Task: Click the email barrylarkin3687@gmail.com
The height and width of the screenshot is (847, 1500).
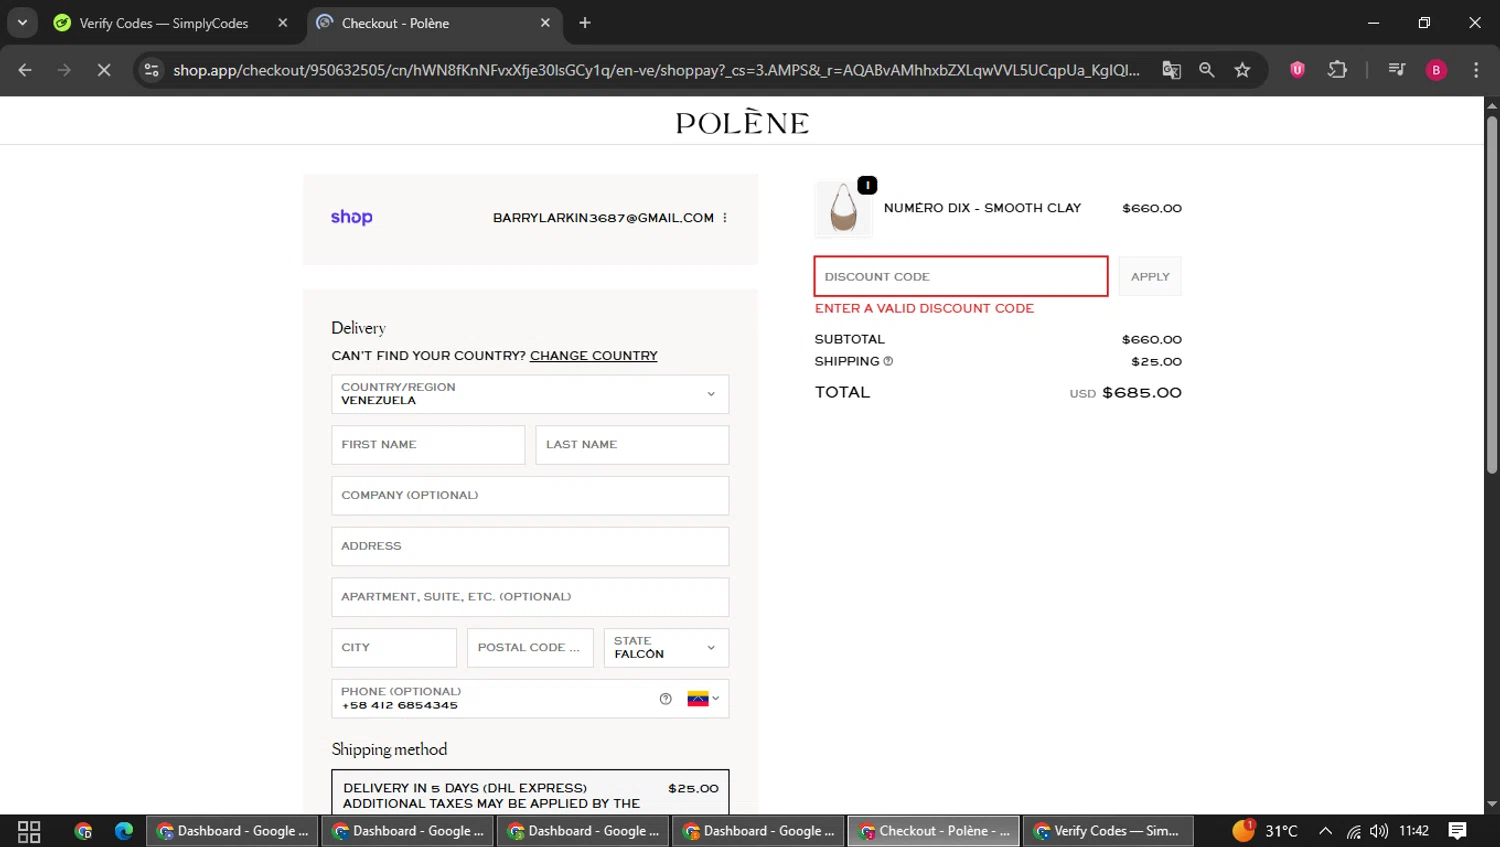Action: (x=603, y=218)
